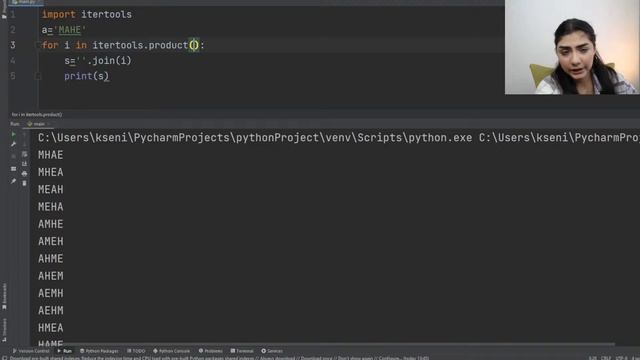Click output line MEAH
This screenshot has width=640, height=360.
coord(51,189)
